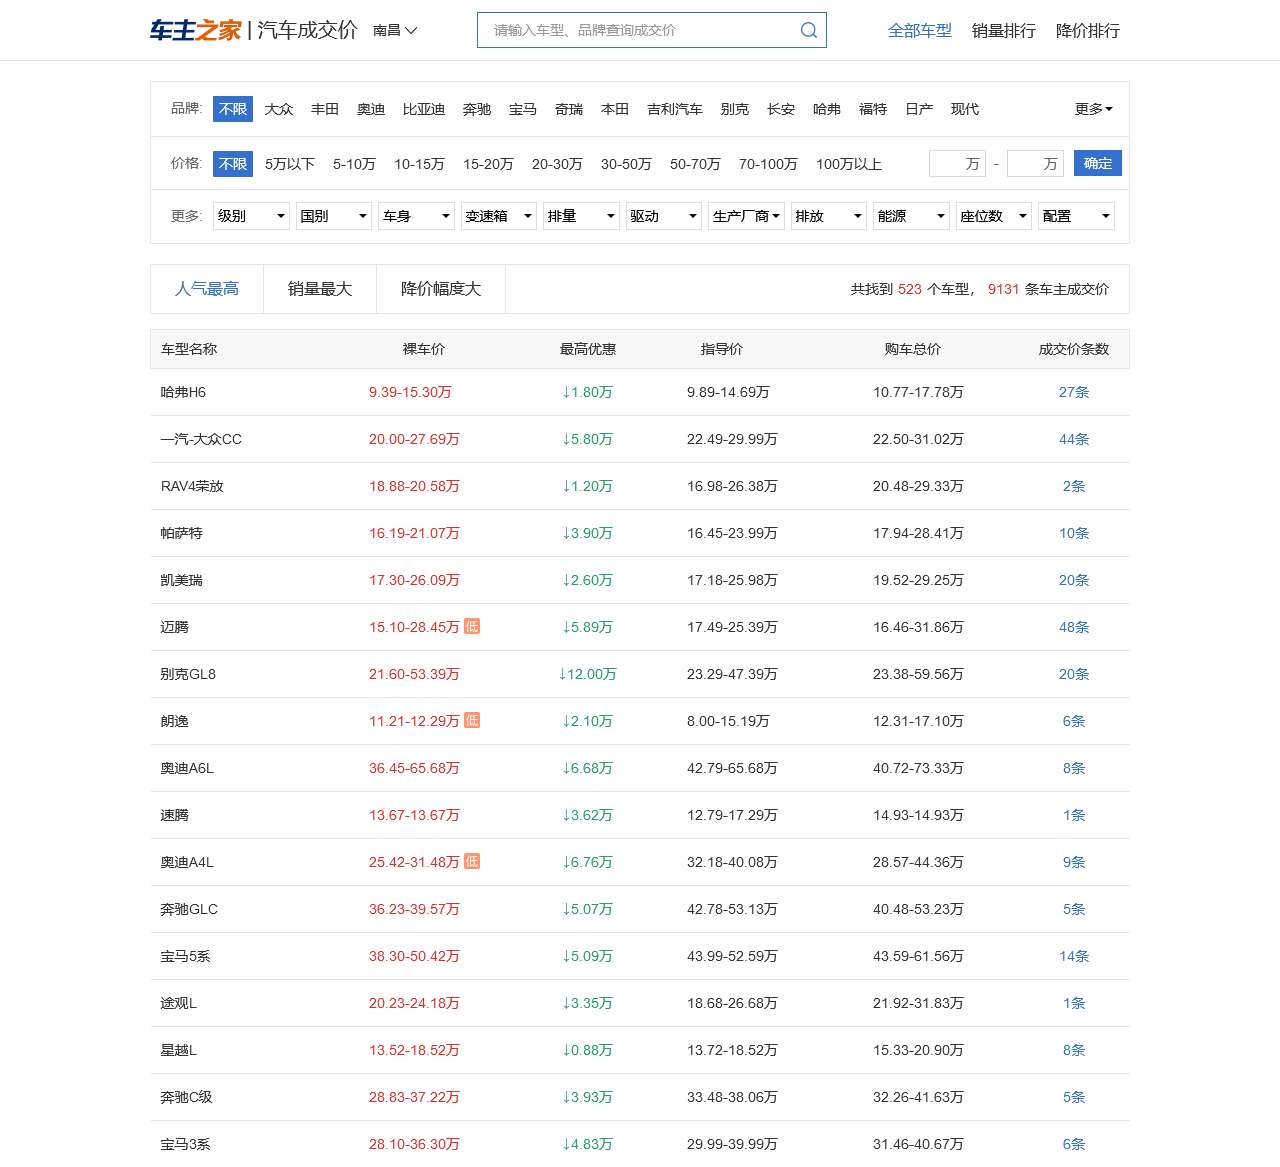Viewport: 1280px width, 1167px height.
Task: Open 销量排行 in top navigation
Action: click(x=1004, y=31)
